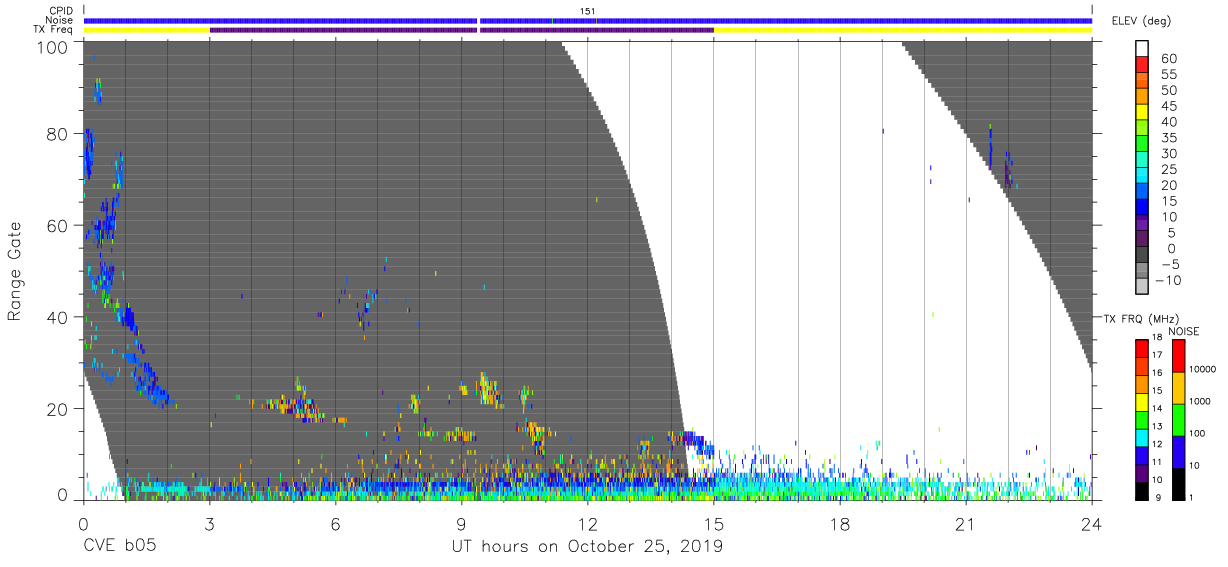Click the "14" label on TX FRQ bar

(1158, 409)
